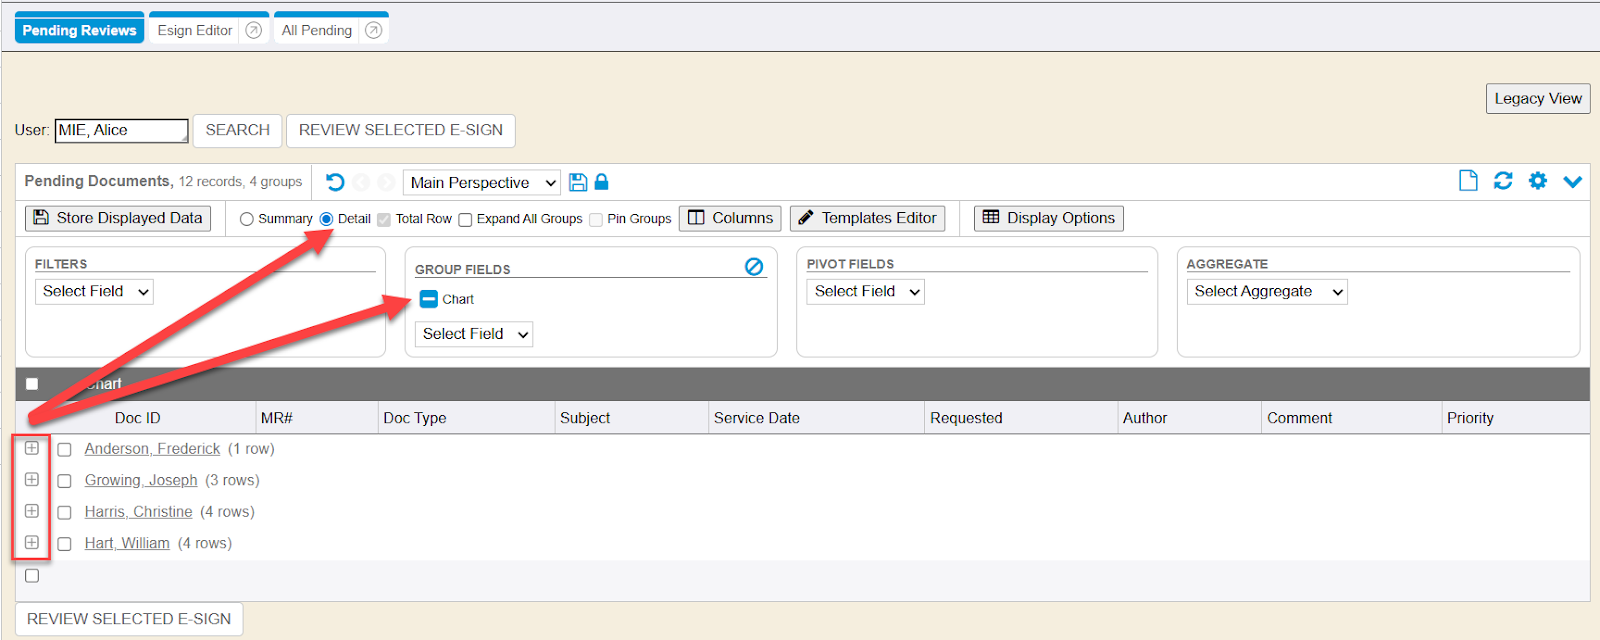The image size is (1600, 640).
Task: Open the Select Aggregate dropdown
Action: pyautogui.click(x=1266, y=292)
